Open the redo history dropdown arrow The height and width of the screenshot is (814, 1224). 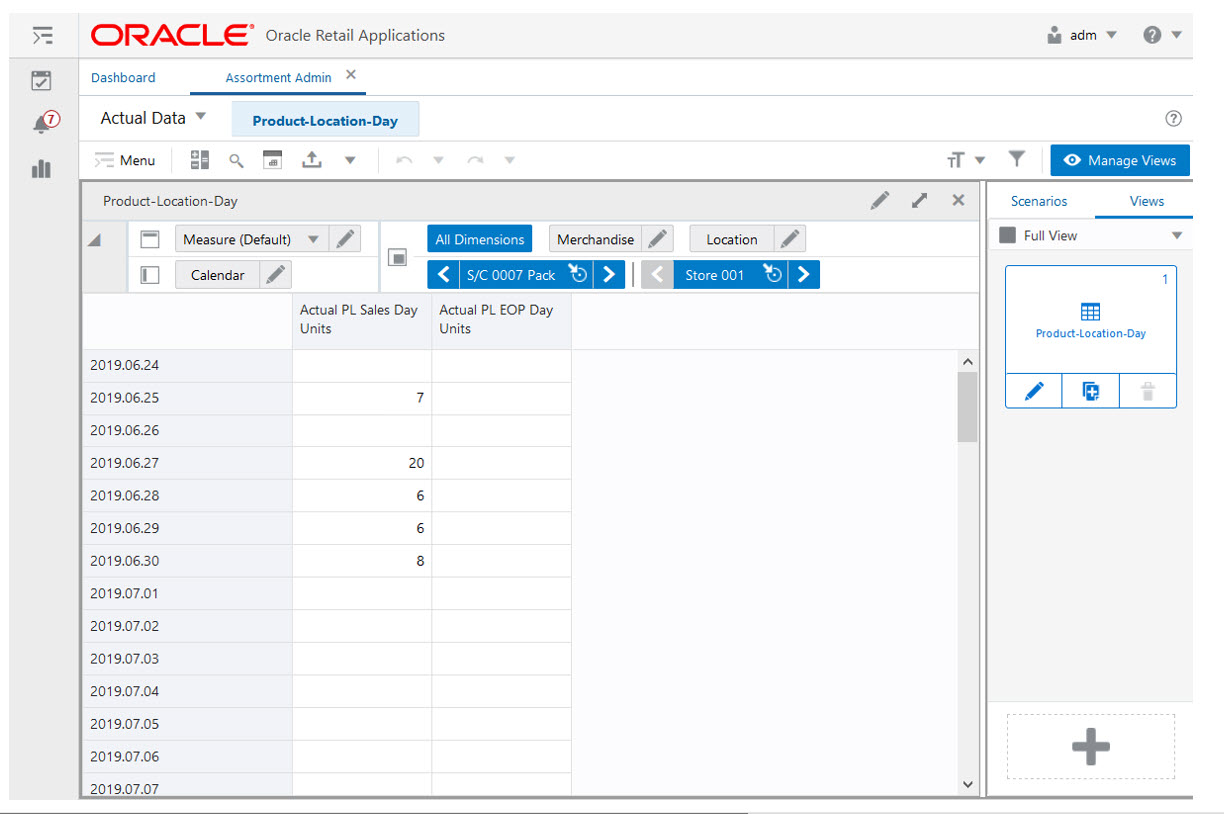(509, 160)
